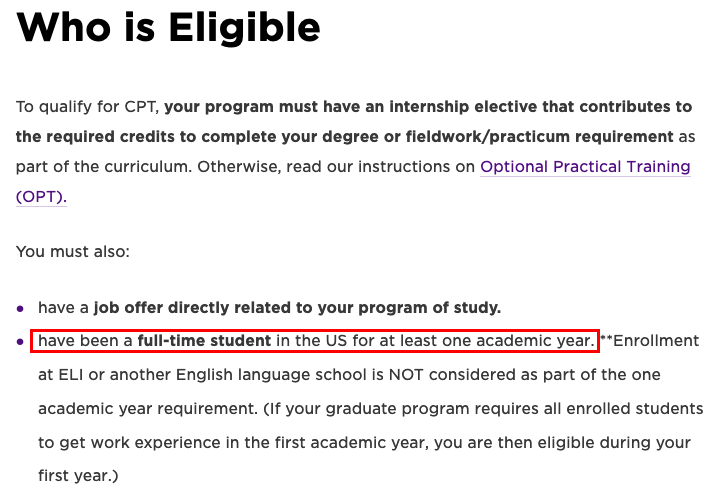Image resolution: width=716 pixels, height=495 pixels.
Task: Select the second purple bullet point
Action: click(x=20, y=342)
